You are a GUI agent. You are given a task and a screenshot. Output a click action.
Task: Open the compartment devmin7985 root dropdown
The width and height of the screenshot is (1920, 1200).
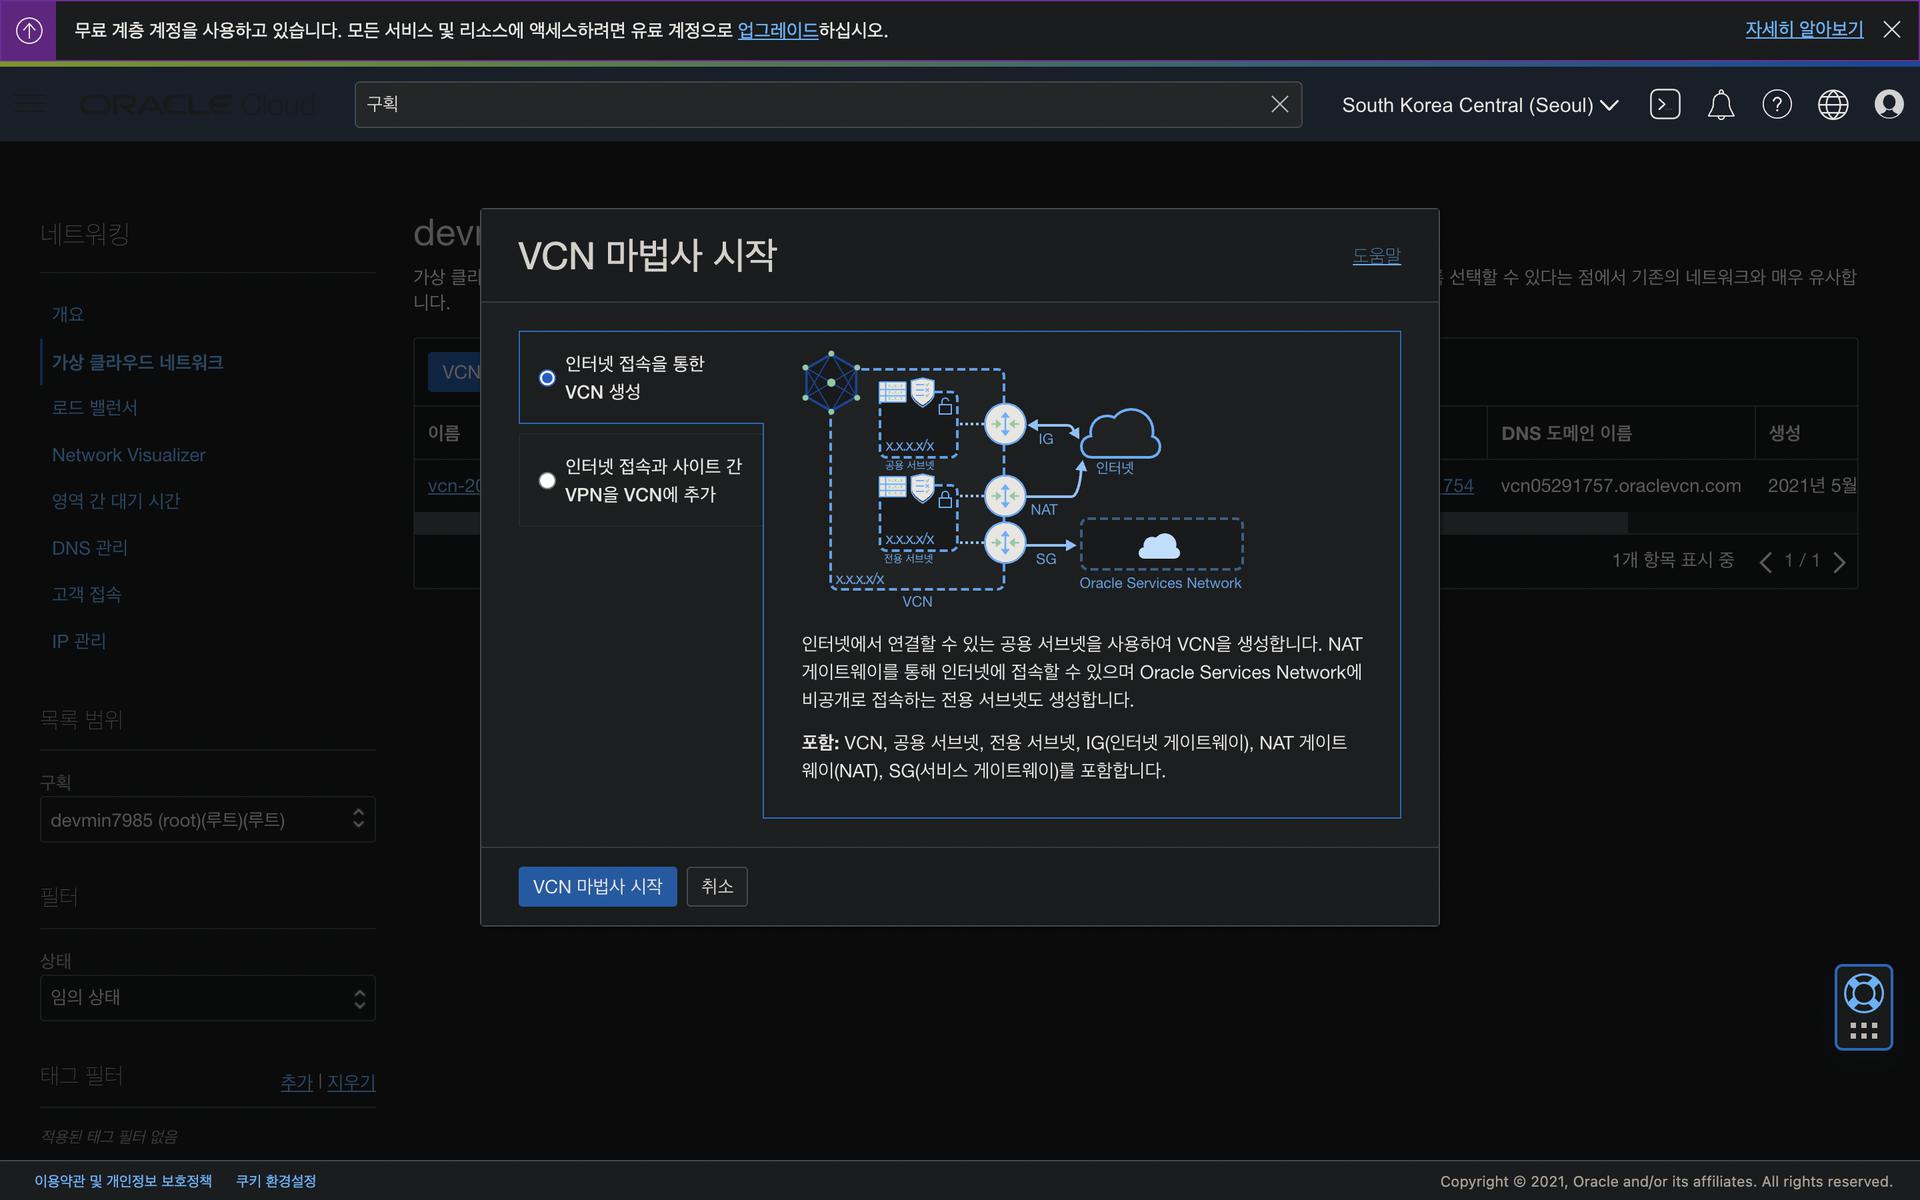click(x=207, y=820)
